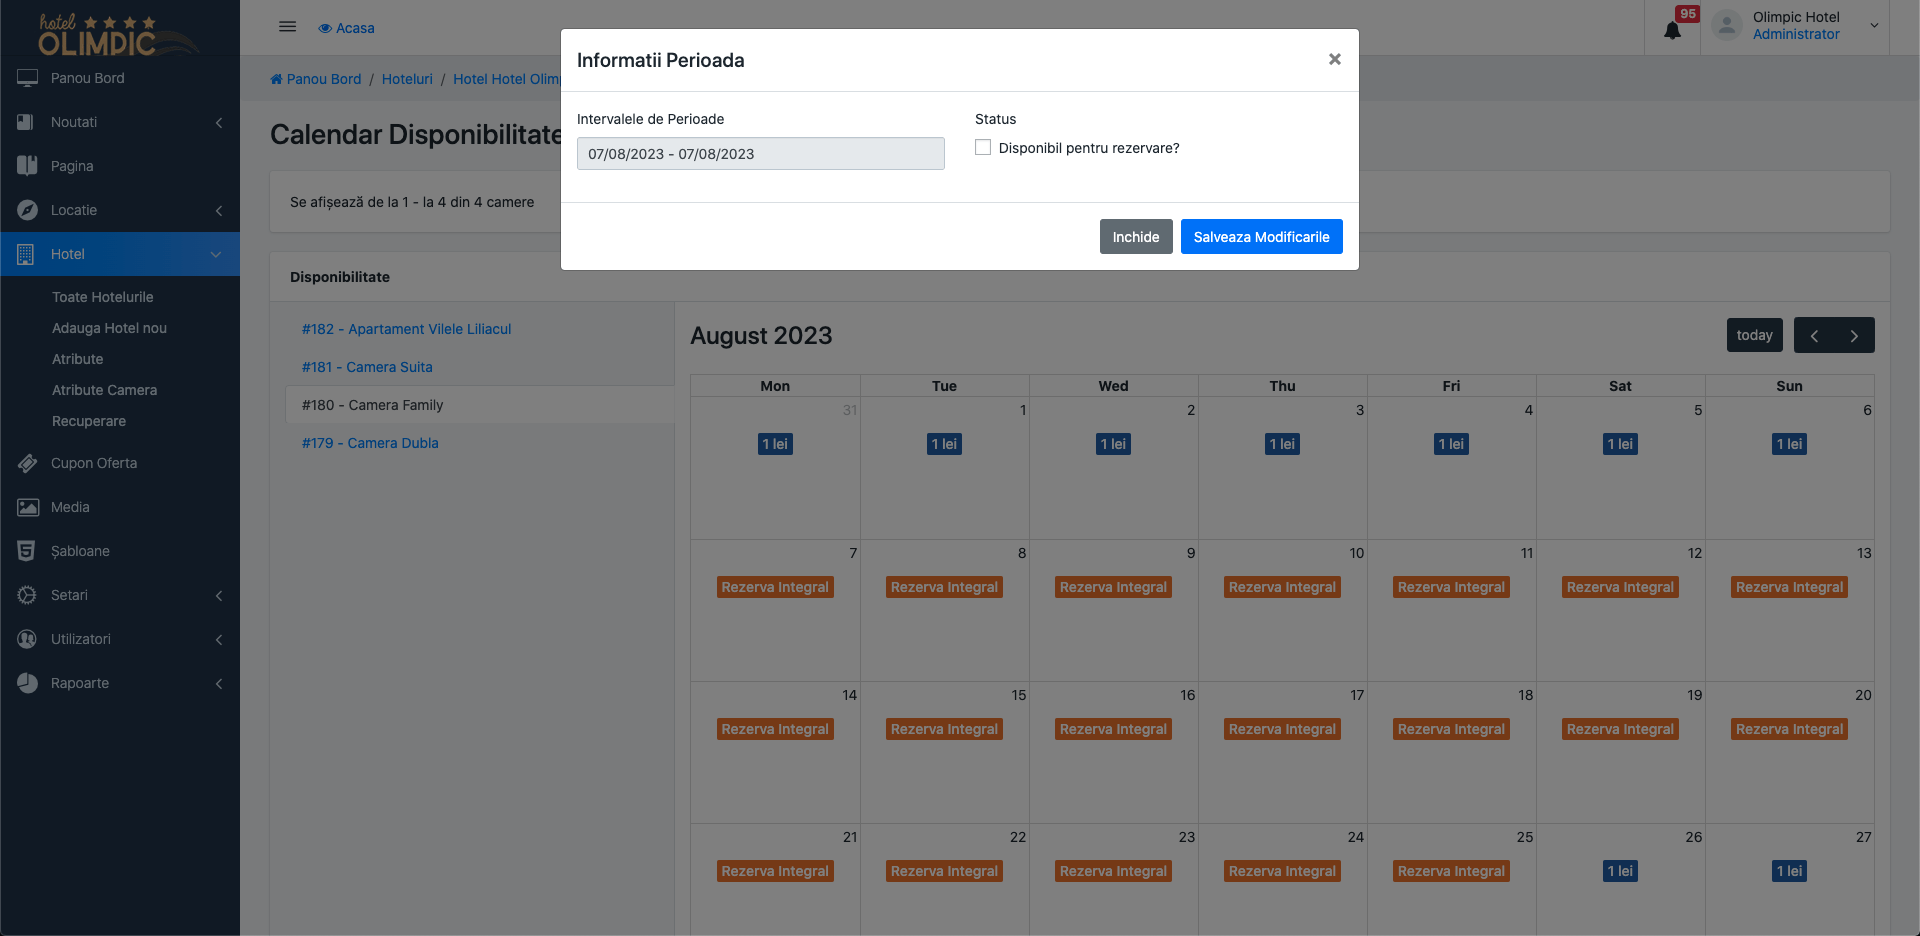Select #182 - Apartament Vilele Liliacul
This screenshot has width=1920, height=936.
[406, 329]
